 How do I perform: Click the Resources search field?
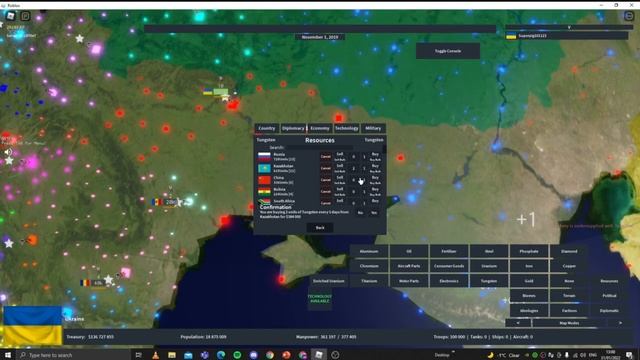(320, 147)
